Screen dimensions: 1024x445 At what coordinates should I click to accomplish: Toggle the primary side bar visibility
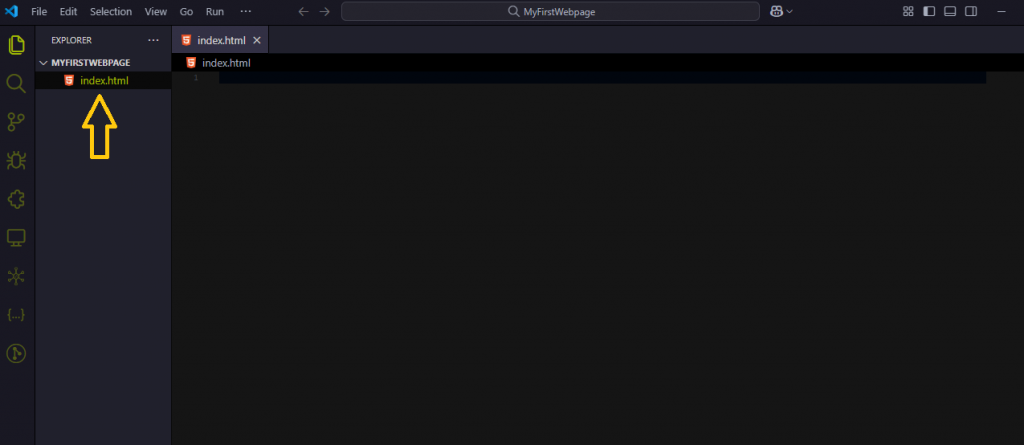[x=929, y=11]
